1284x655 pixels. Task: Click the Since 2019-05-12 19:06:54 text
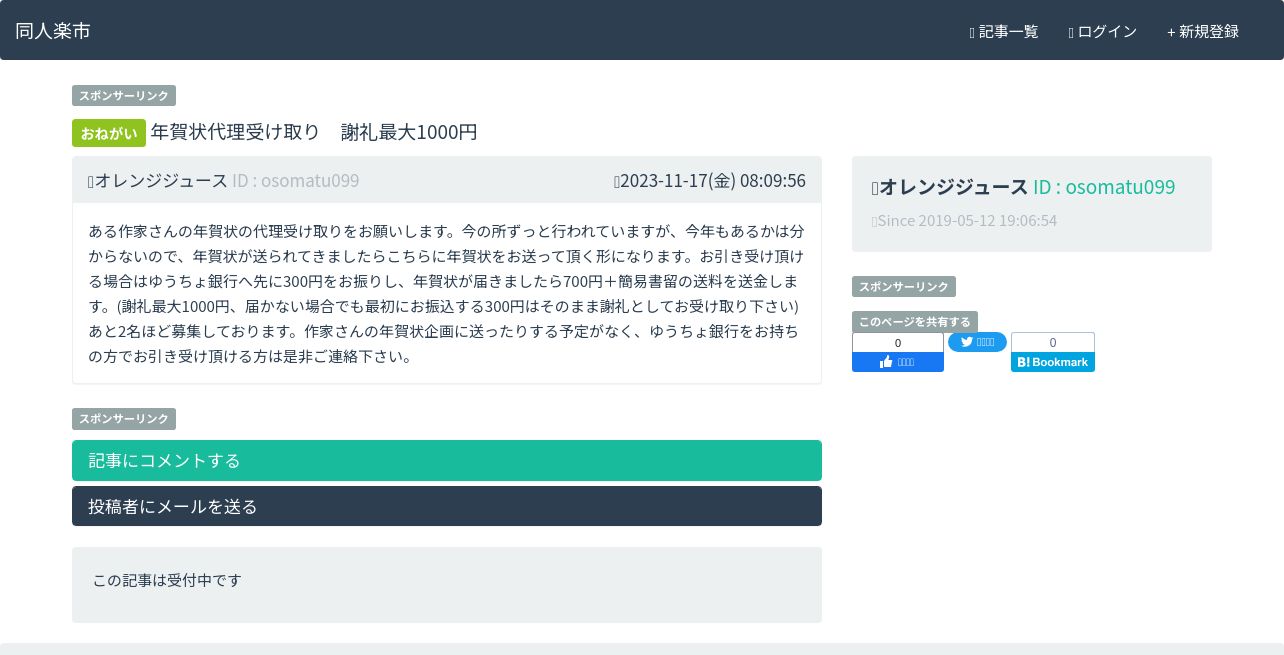(965, 220)
